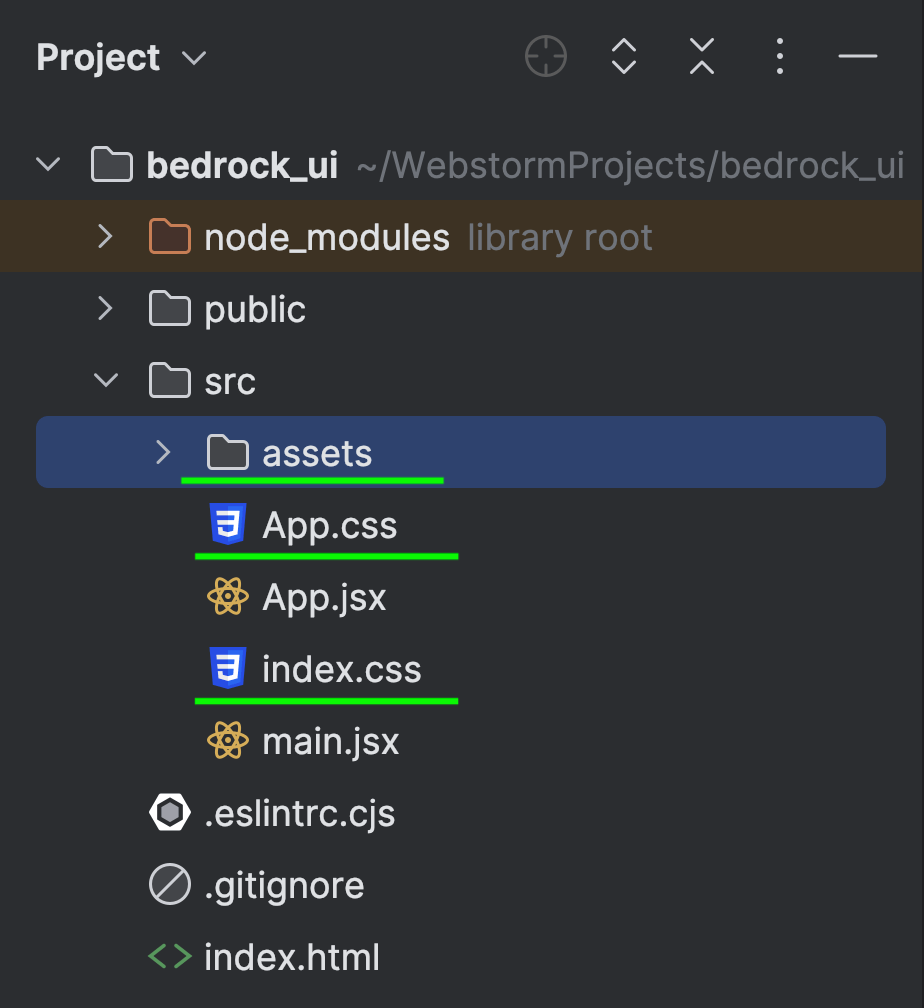Expand the node_modules folder
This screenshot has height=1008, width=924.
pos(105,237)
